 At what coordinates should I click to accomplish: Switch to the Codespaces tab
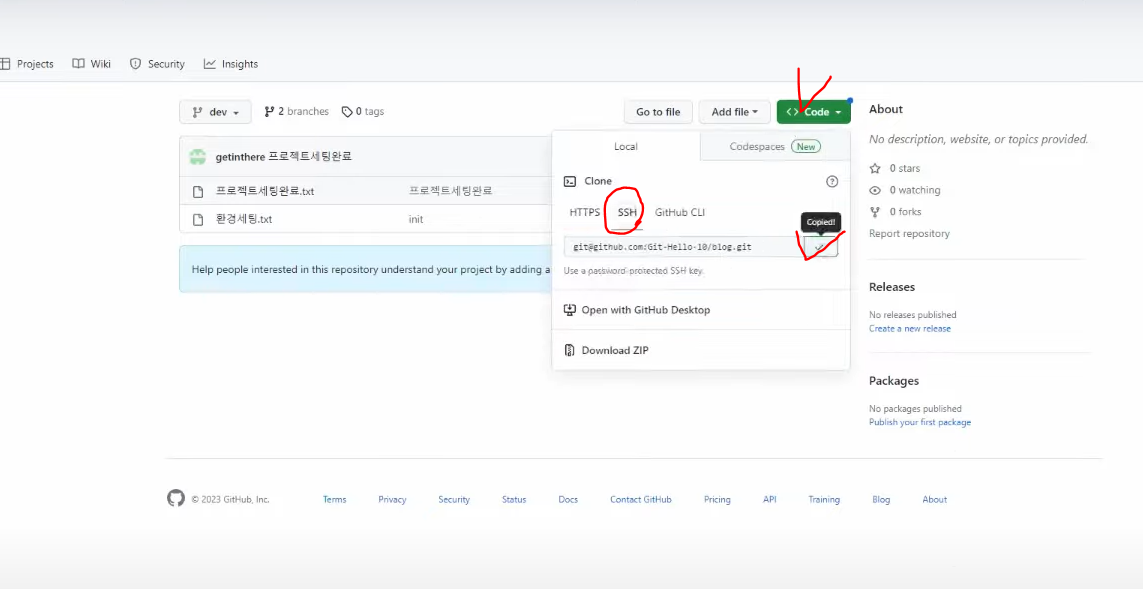[775, 147]
